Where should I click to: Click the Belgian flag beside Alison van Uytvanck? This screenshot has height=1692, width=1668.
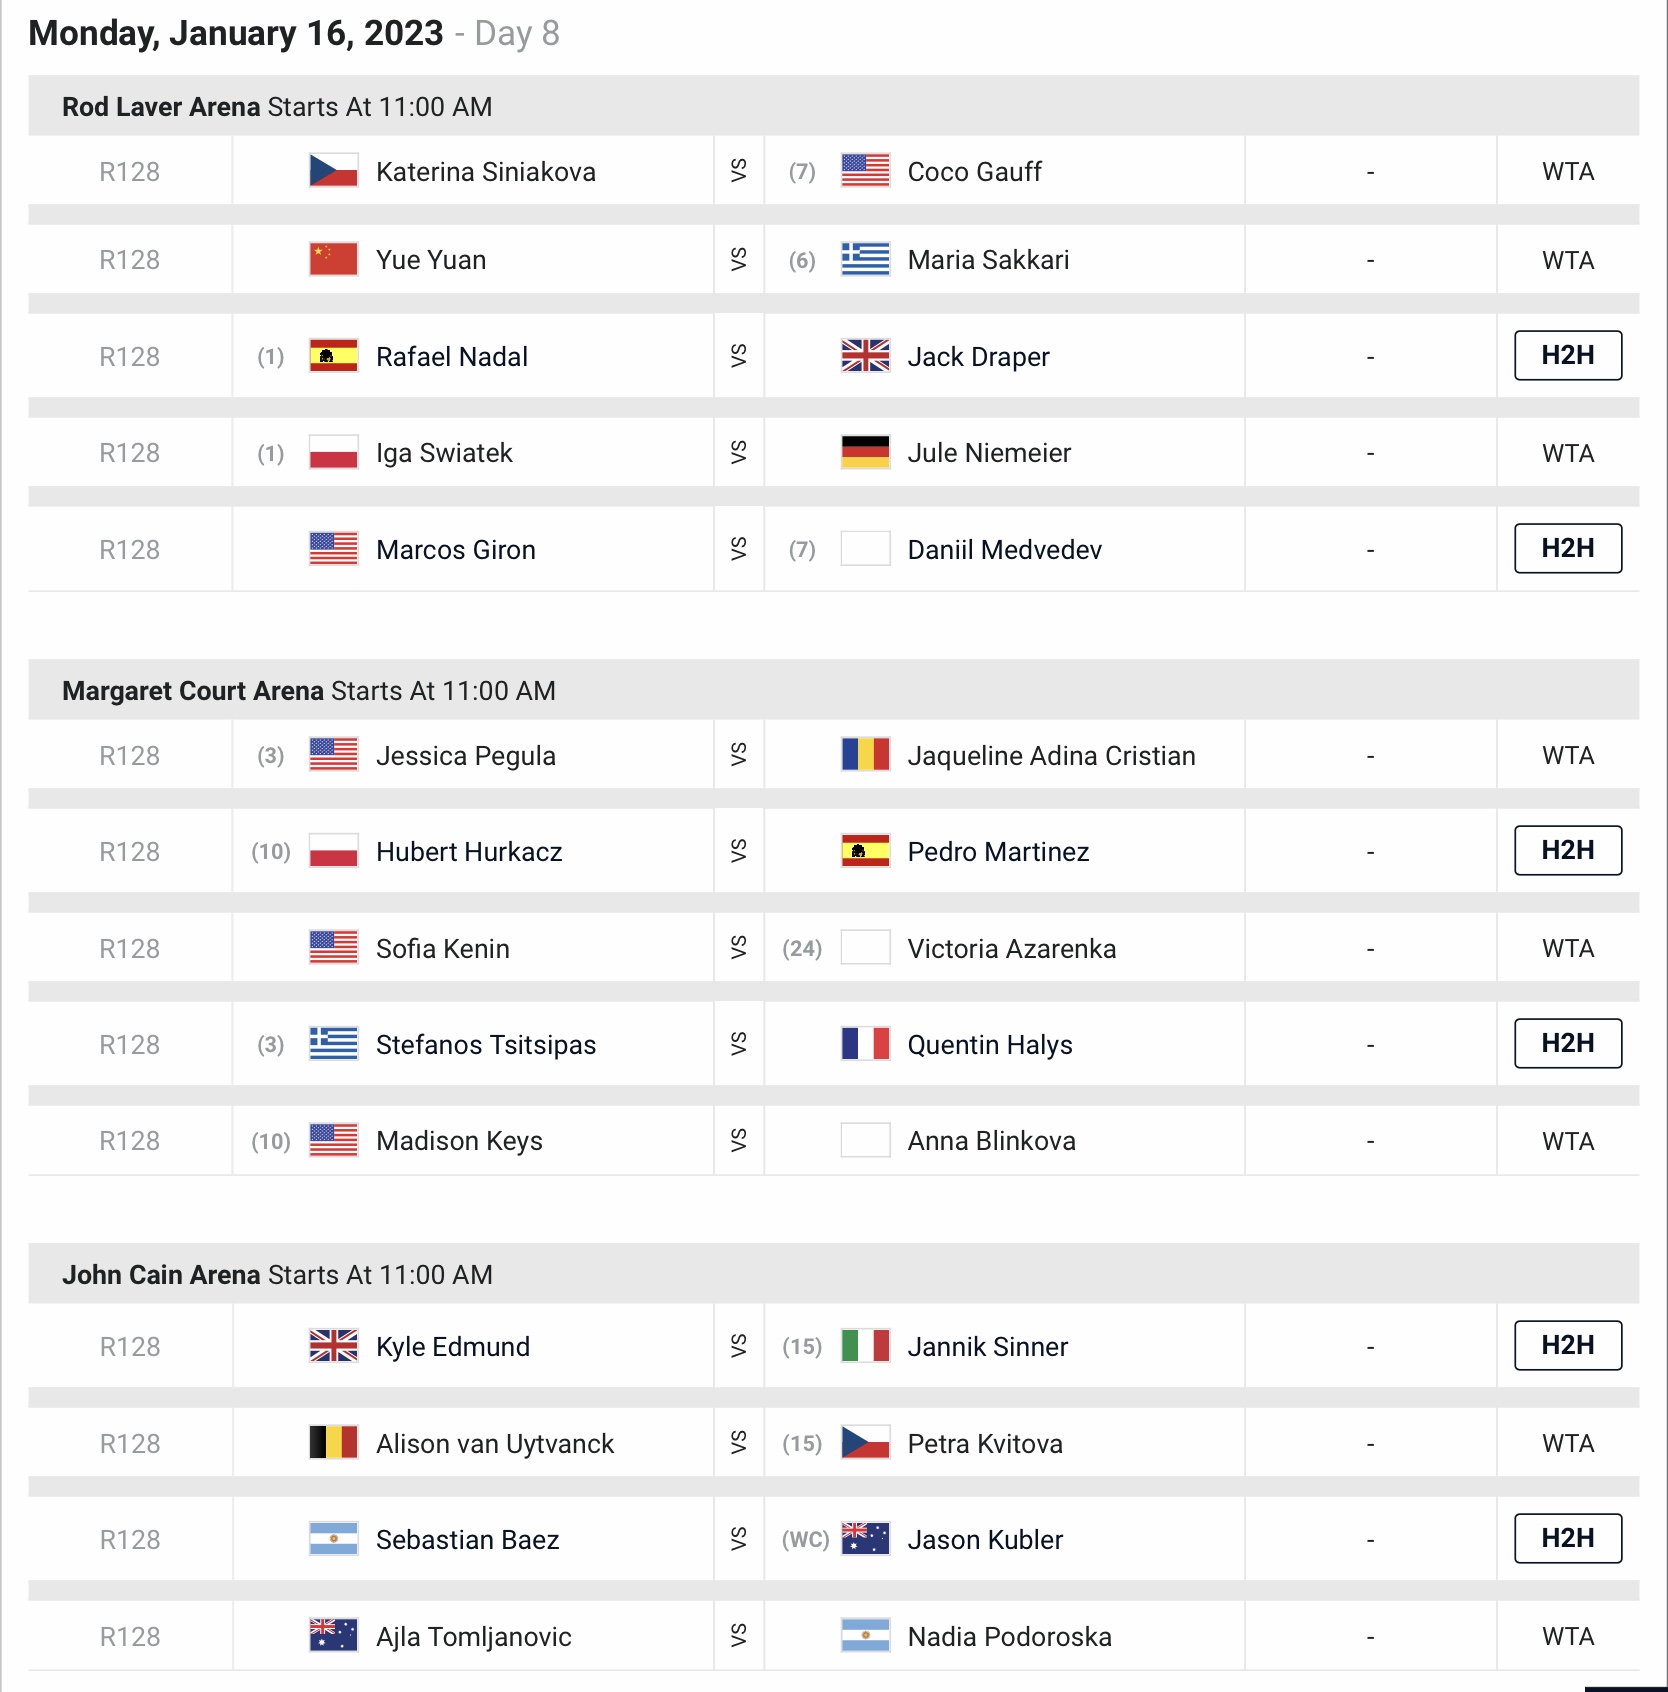tap(333, 1443)
